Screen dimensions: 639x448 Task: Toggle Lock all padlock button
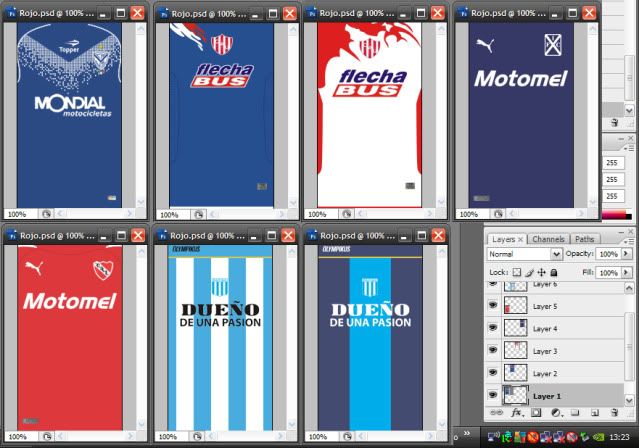click(x=553, y=272)
